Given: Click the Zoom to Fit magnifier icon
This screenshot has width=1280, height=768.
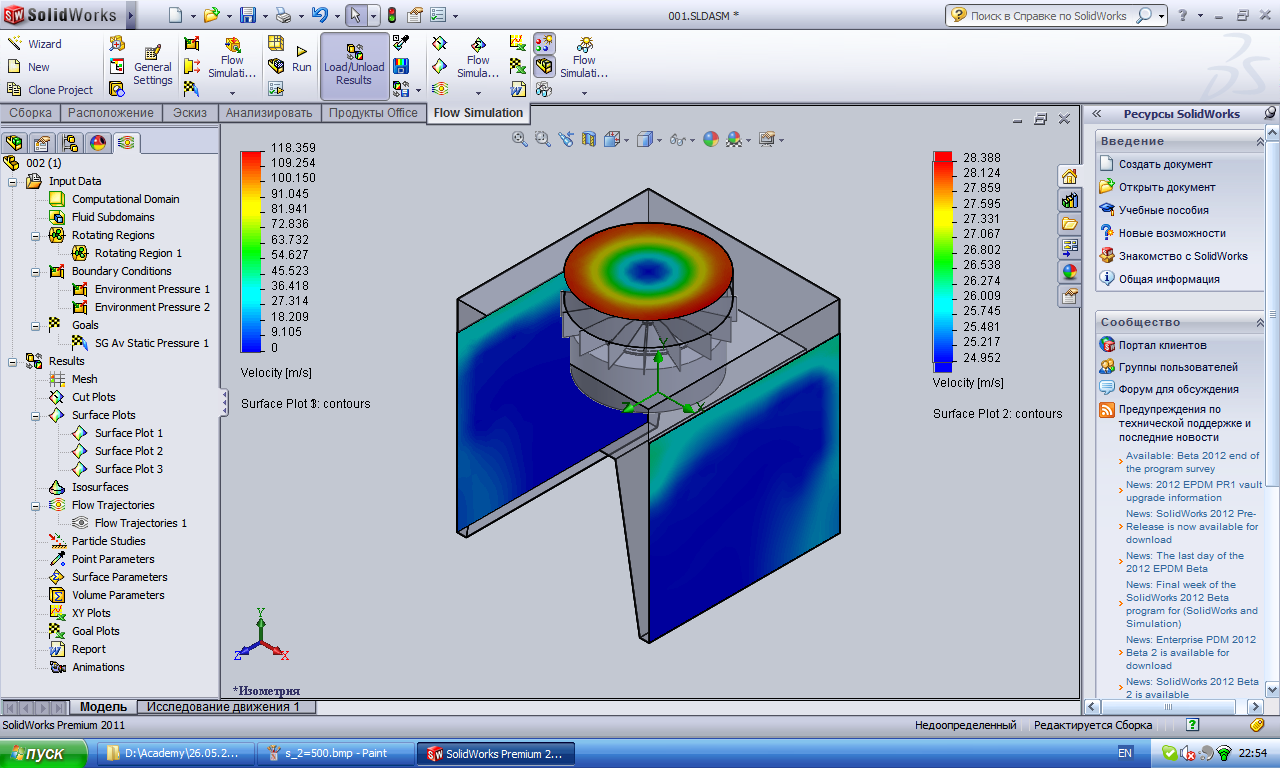Looking at the screenshot, I should point(520,139).
